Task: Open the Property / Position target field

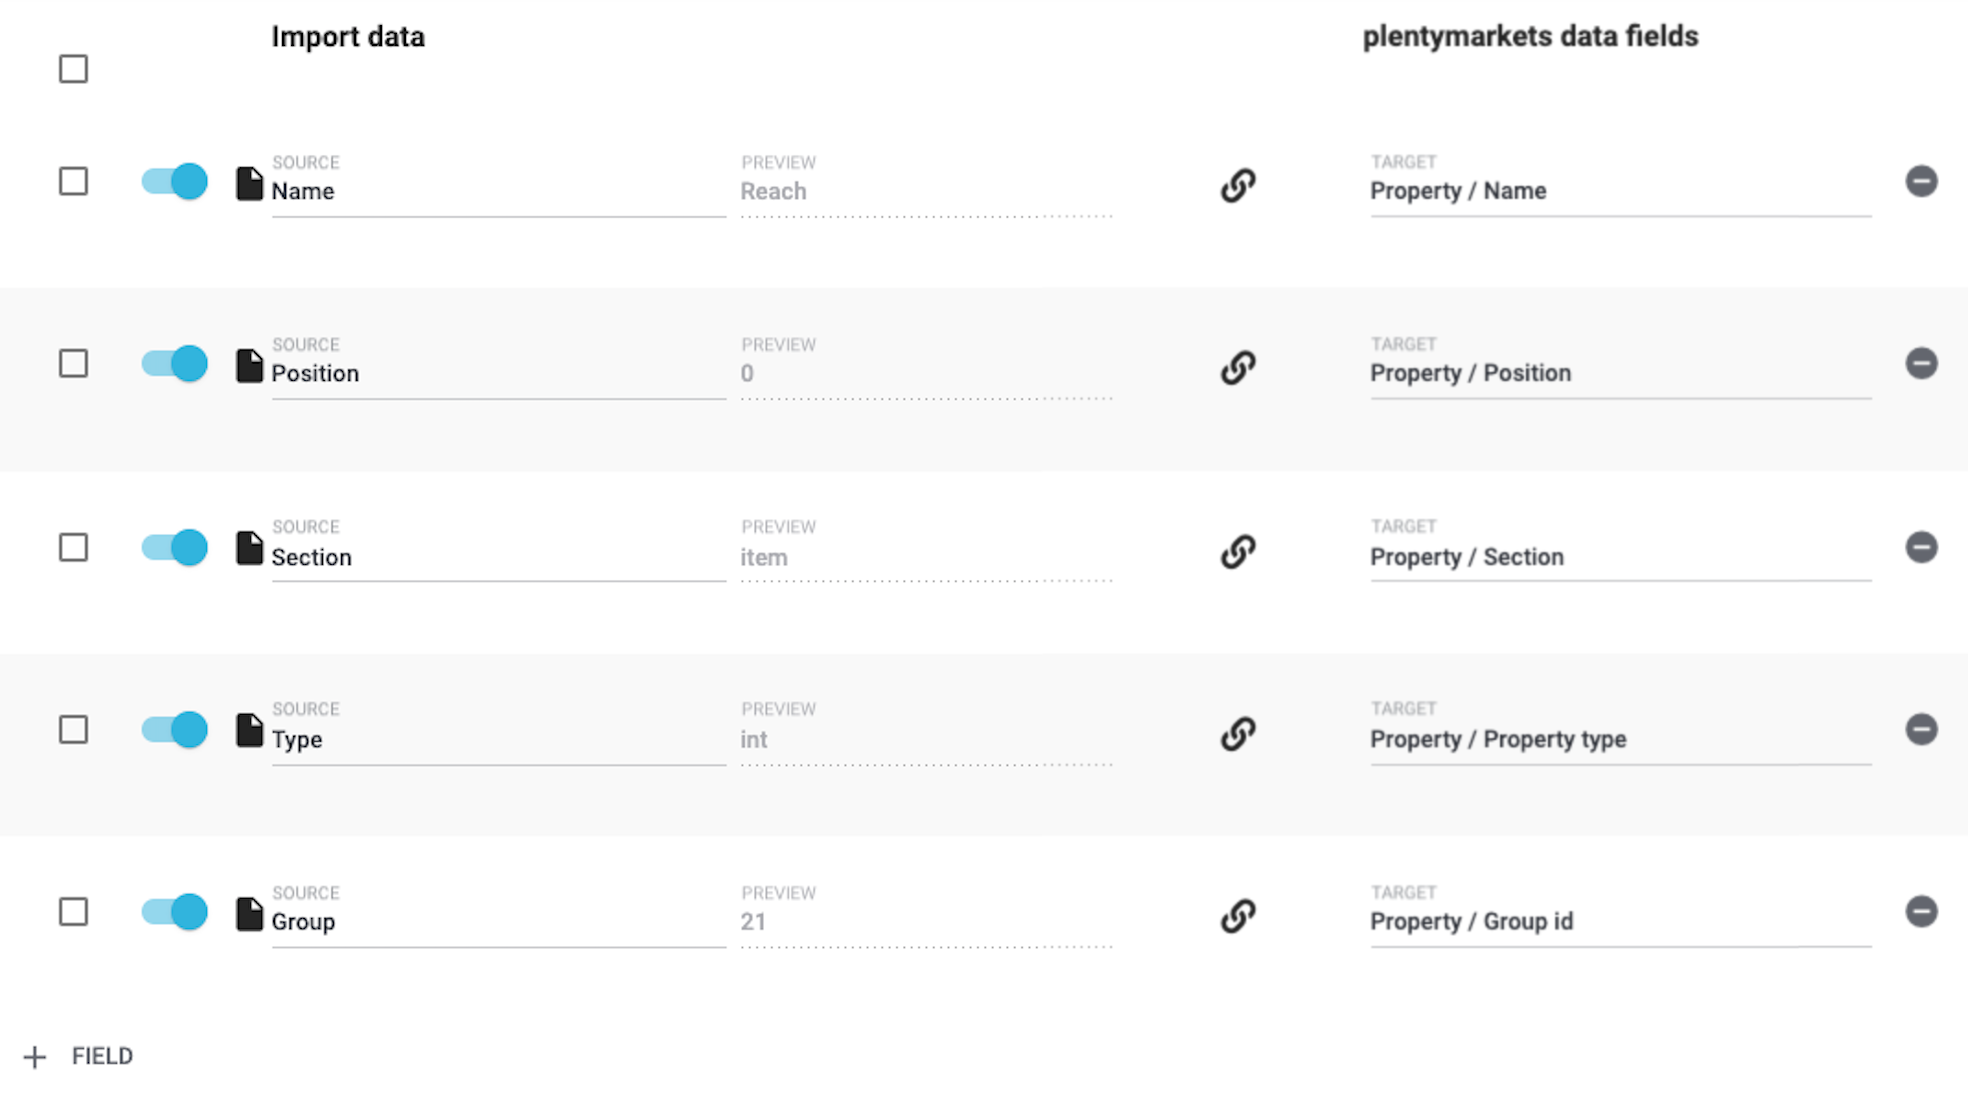Action: [x=1619, y=374]
